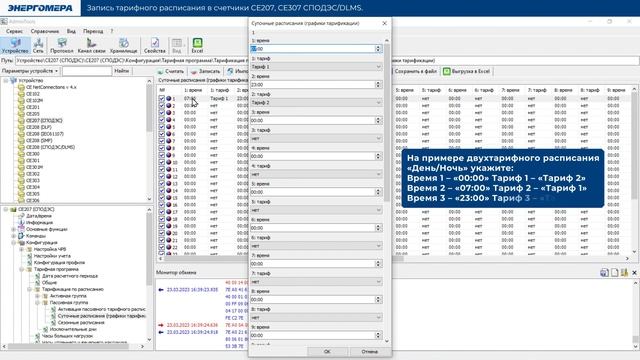Close the Монитор обмена panel
The width and height of the screenshot is (640, 360).
point(634,273)
